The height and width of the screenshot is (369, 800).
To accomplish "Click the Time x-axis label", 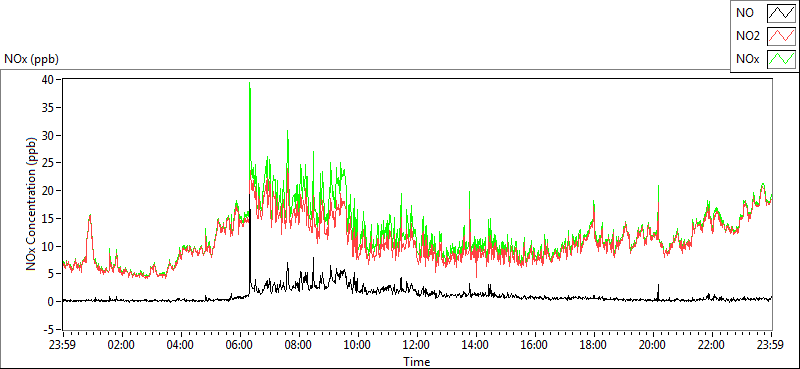I will (x=417, y=362).
